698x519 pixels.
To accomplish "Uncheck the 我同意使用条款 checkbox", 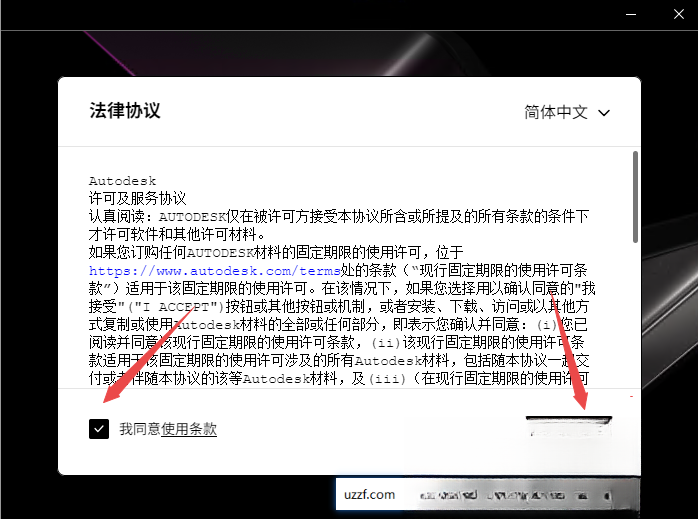I will (99, 429).
